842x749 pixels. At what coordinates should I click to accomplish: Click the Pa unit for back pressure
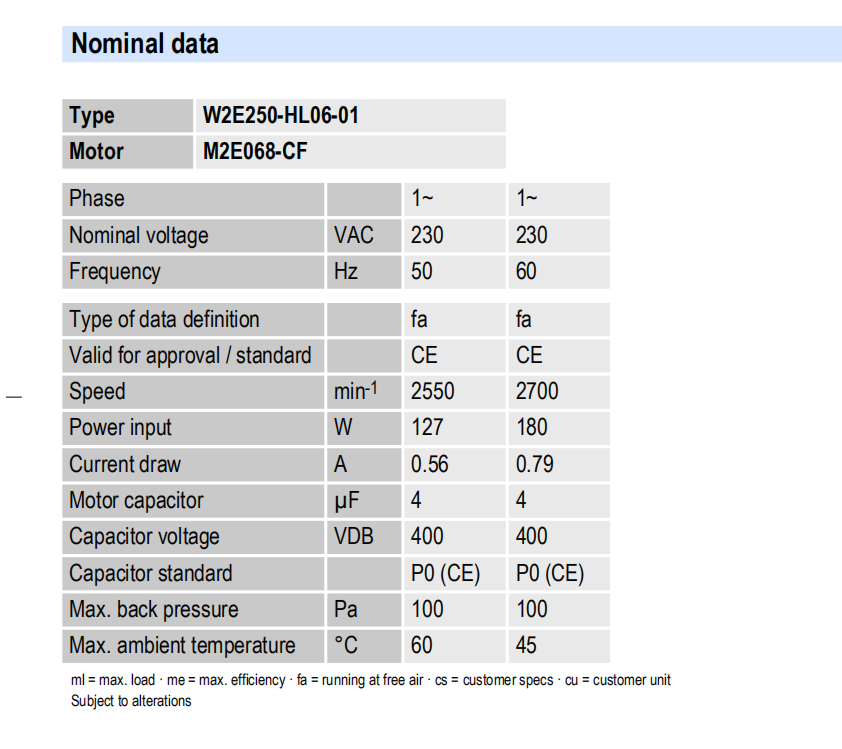pos(345,610)
